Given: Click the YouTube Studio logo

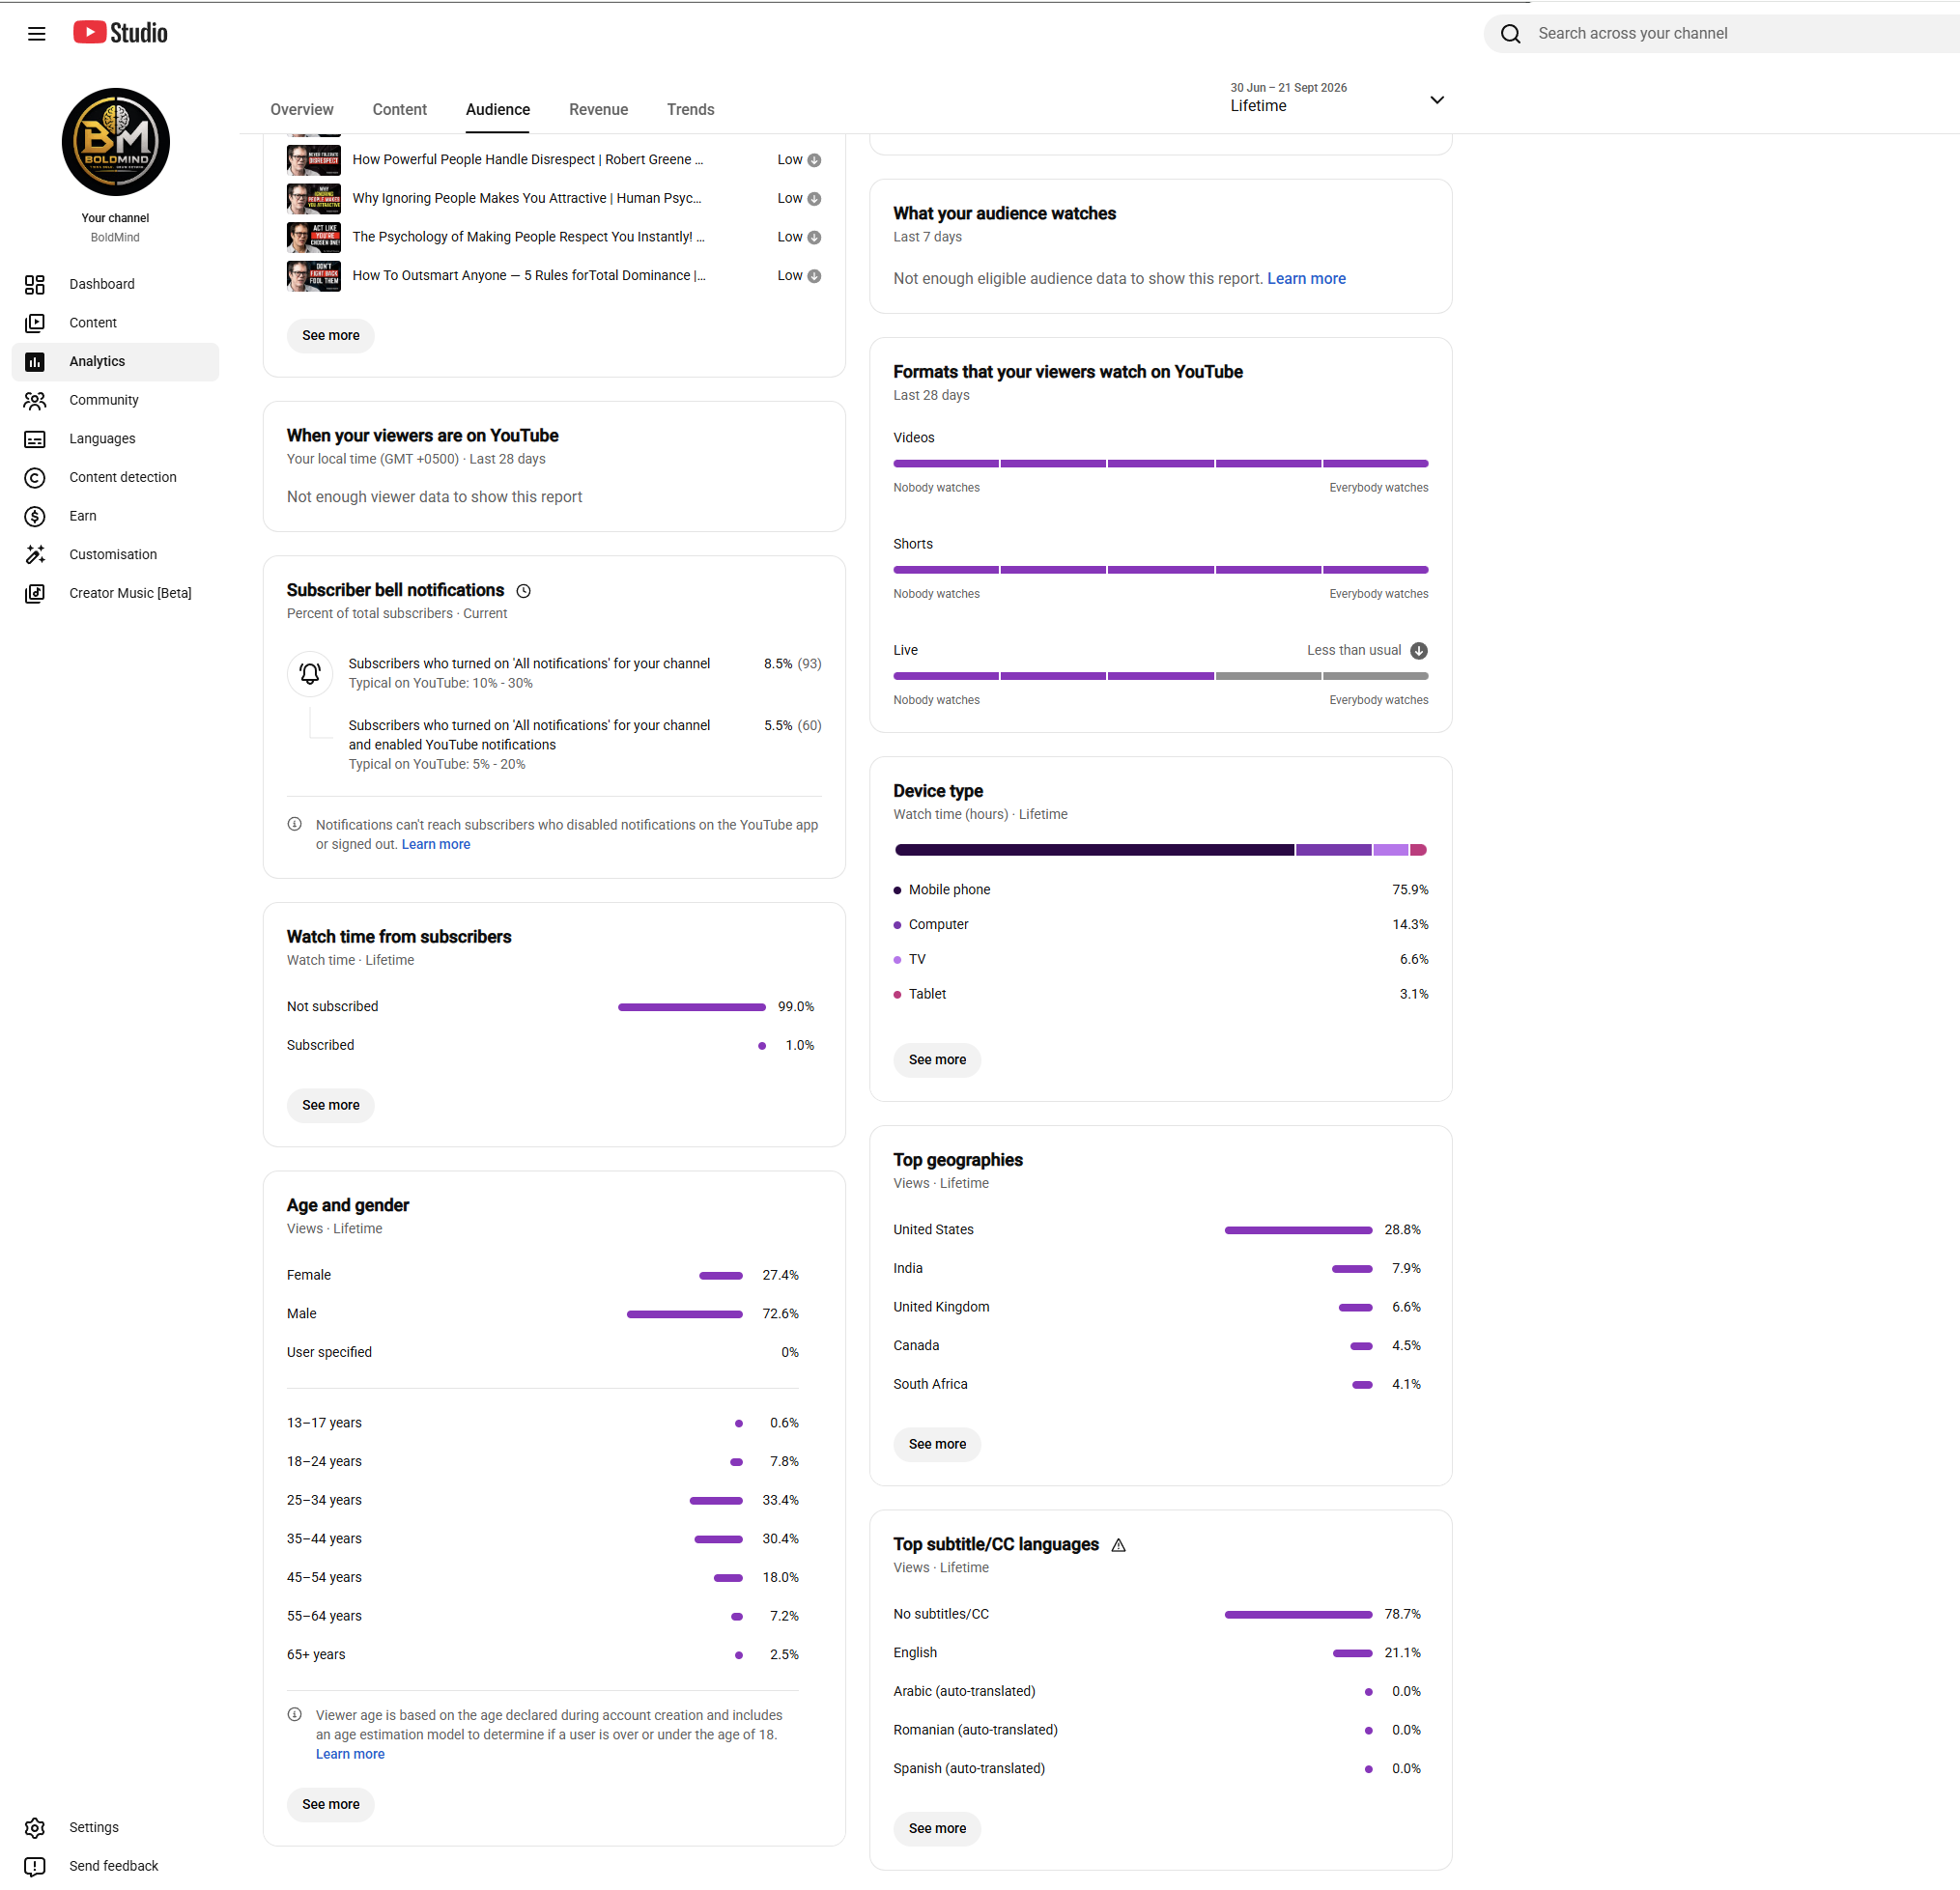Looking at the screenshot, I should tap(120, 33).
